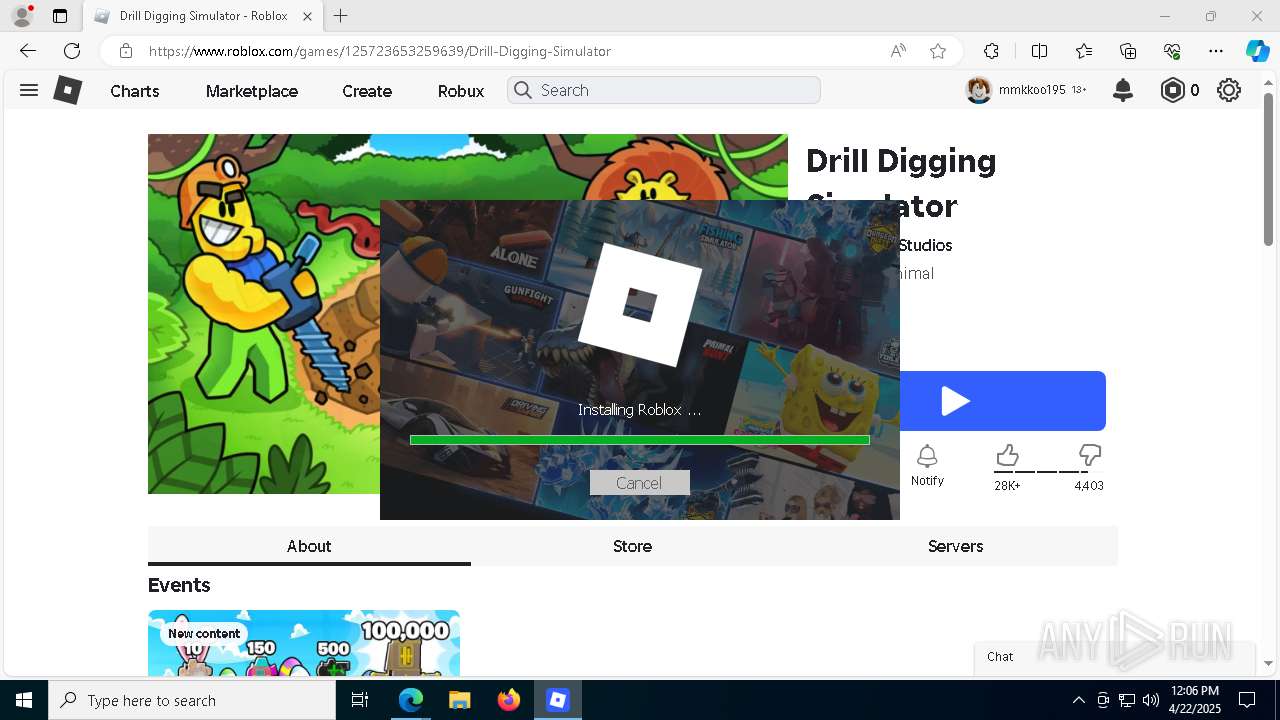Select the About tab
This screenshot has width=1280, height=720.
tap(309, 546)
